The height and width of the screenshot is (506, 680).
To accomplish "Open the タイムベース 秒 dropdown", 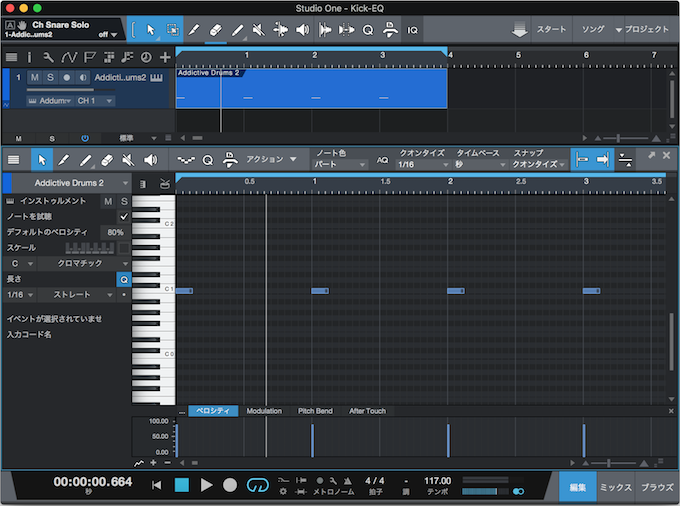I will click(480, 165).
